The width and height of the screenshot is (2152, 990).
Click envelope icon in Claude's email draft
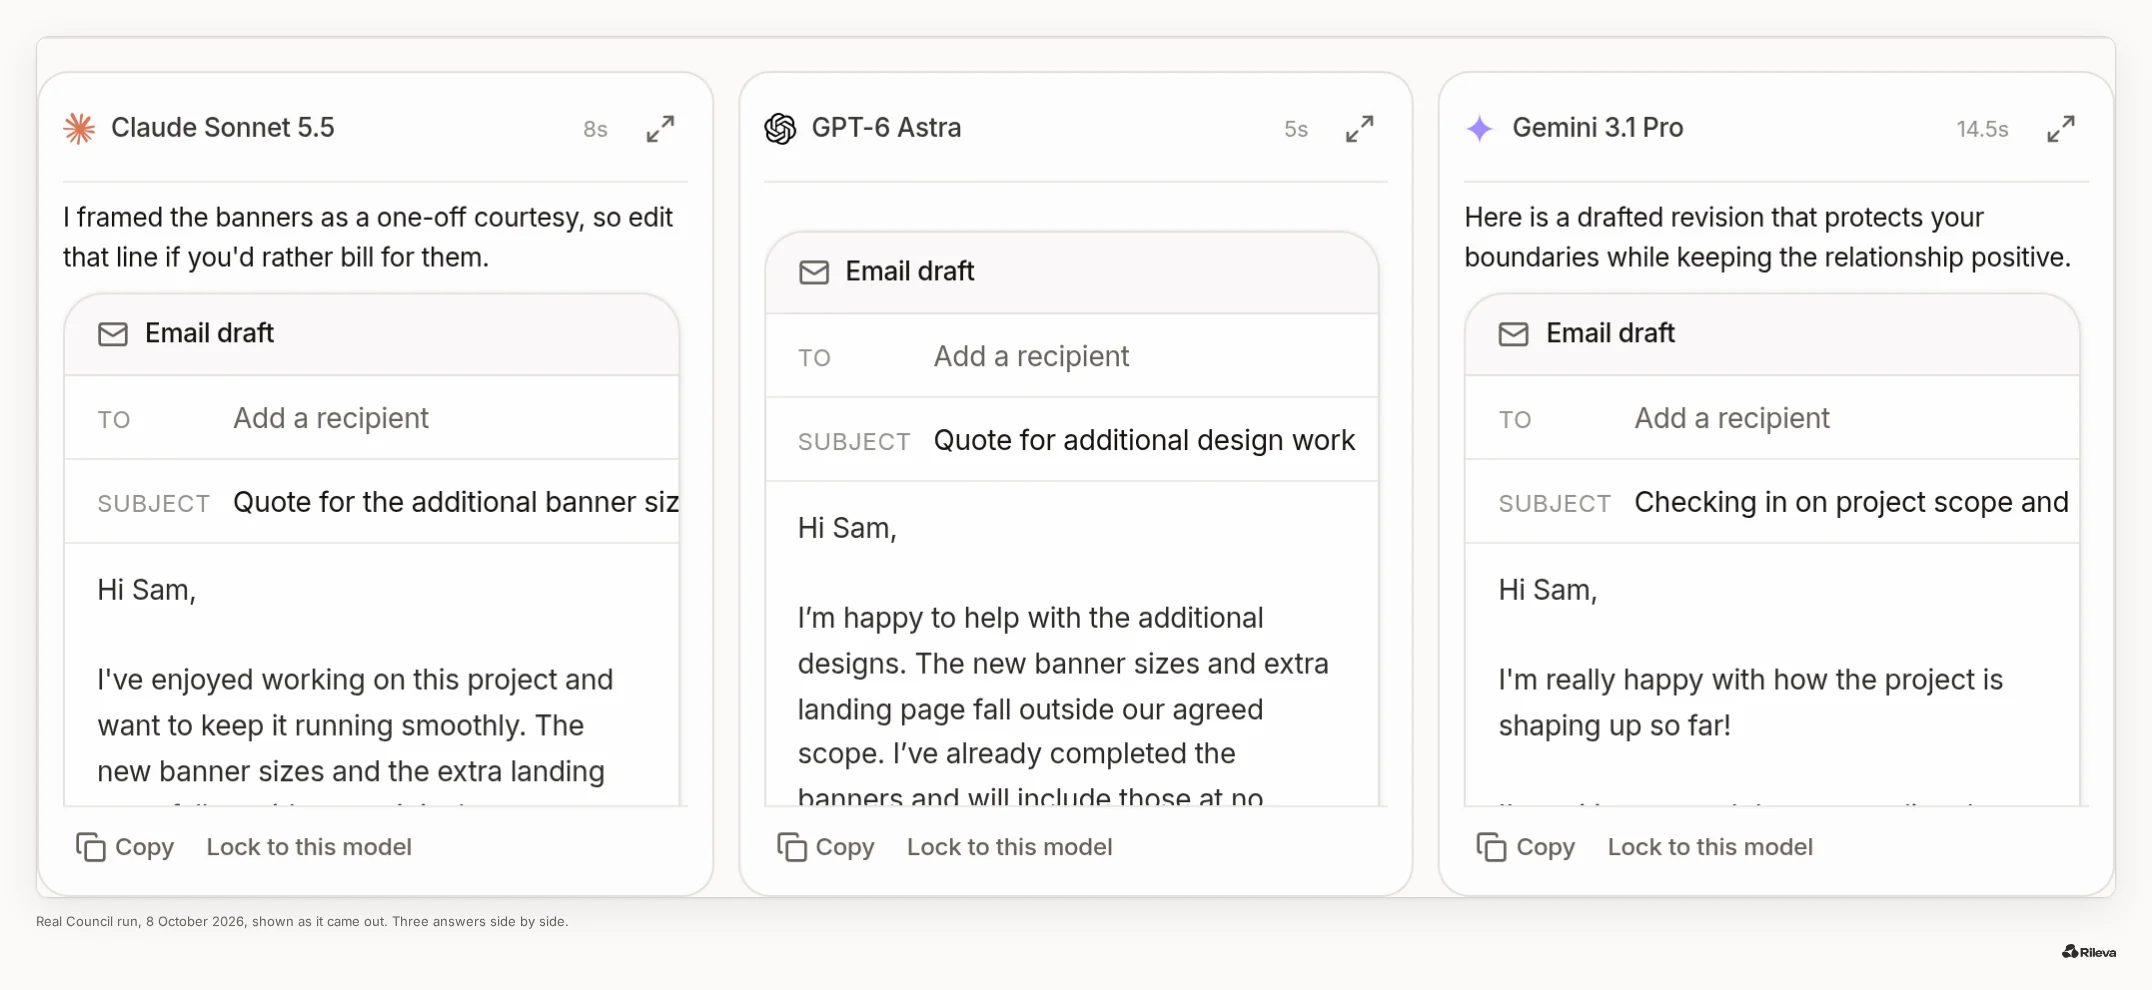click(x=113, y=334)
